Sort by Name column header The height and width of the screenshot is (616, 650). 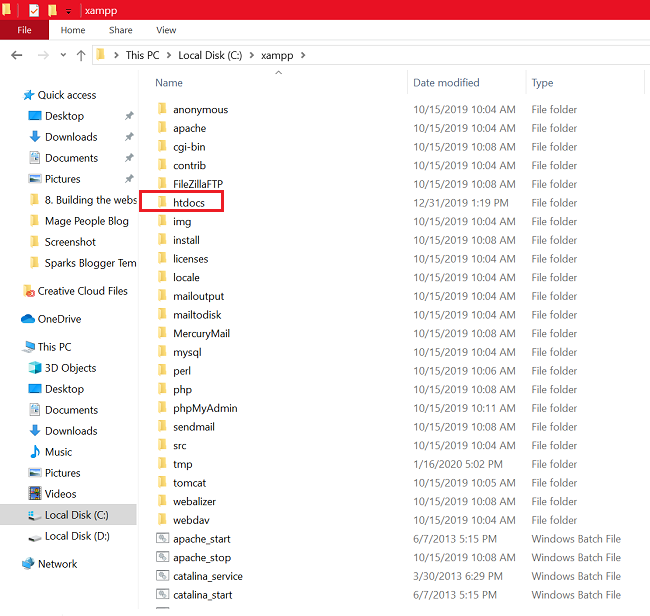tap(169, 82)
